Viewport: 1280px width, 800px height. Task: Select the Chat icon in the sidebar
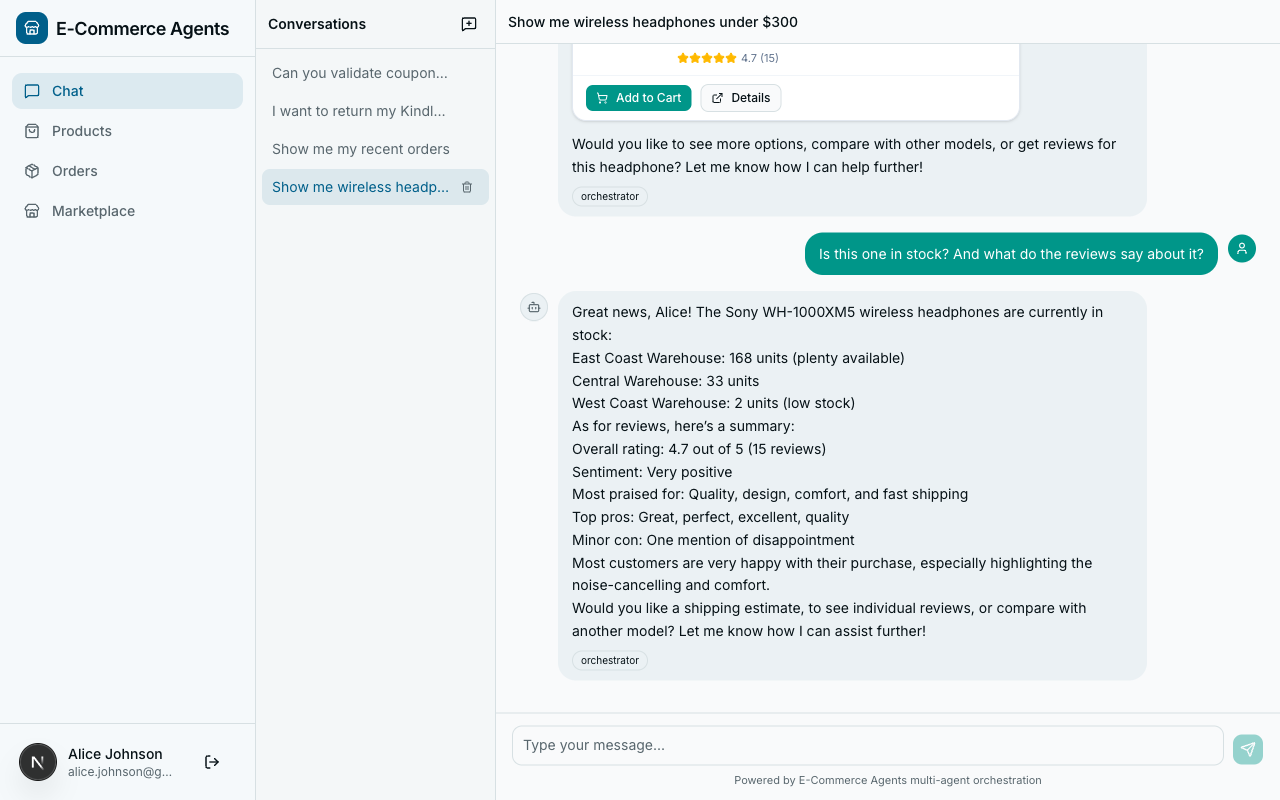click(32, 90)
